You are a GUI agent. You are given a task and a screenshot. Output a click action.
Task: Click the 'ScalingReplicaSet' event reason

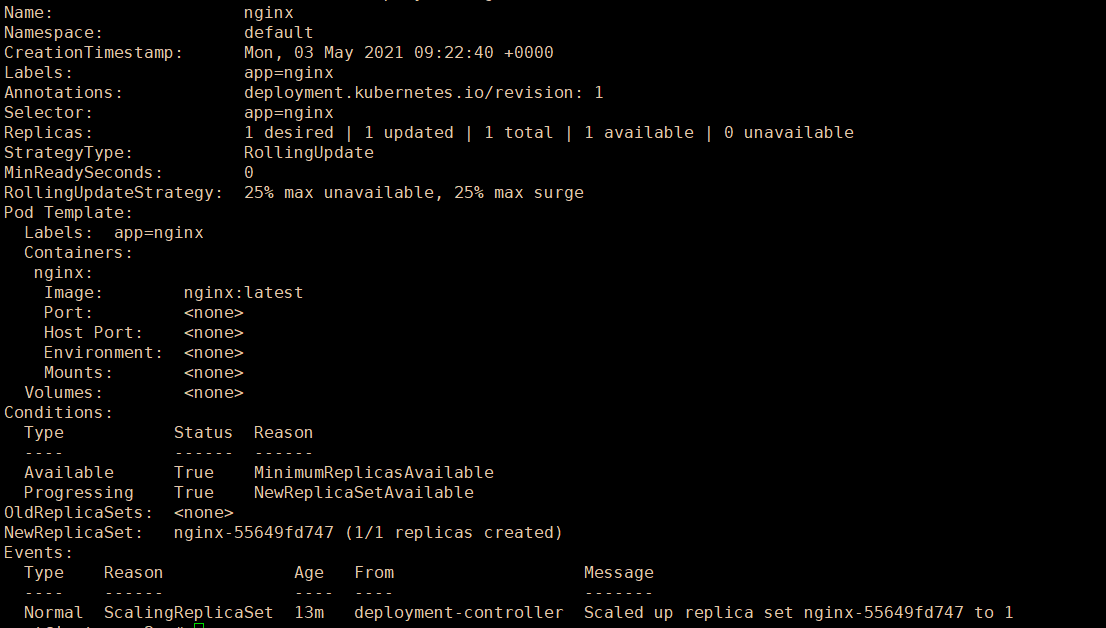pos(188,613)
